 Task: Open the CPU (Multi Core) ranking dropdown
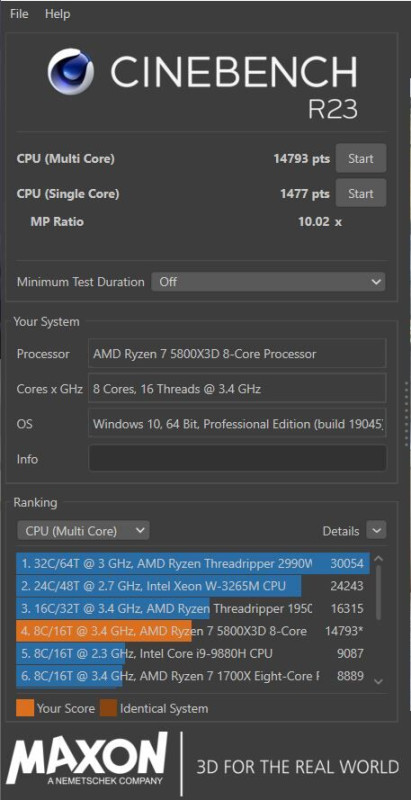click(x=84, y=531)
